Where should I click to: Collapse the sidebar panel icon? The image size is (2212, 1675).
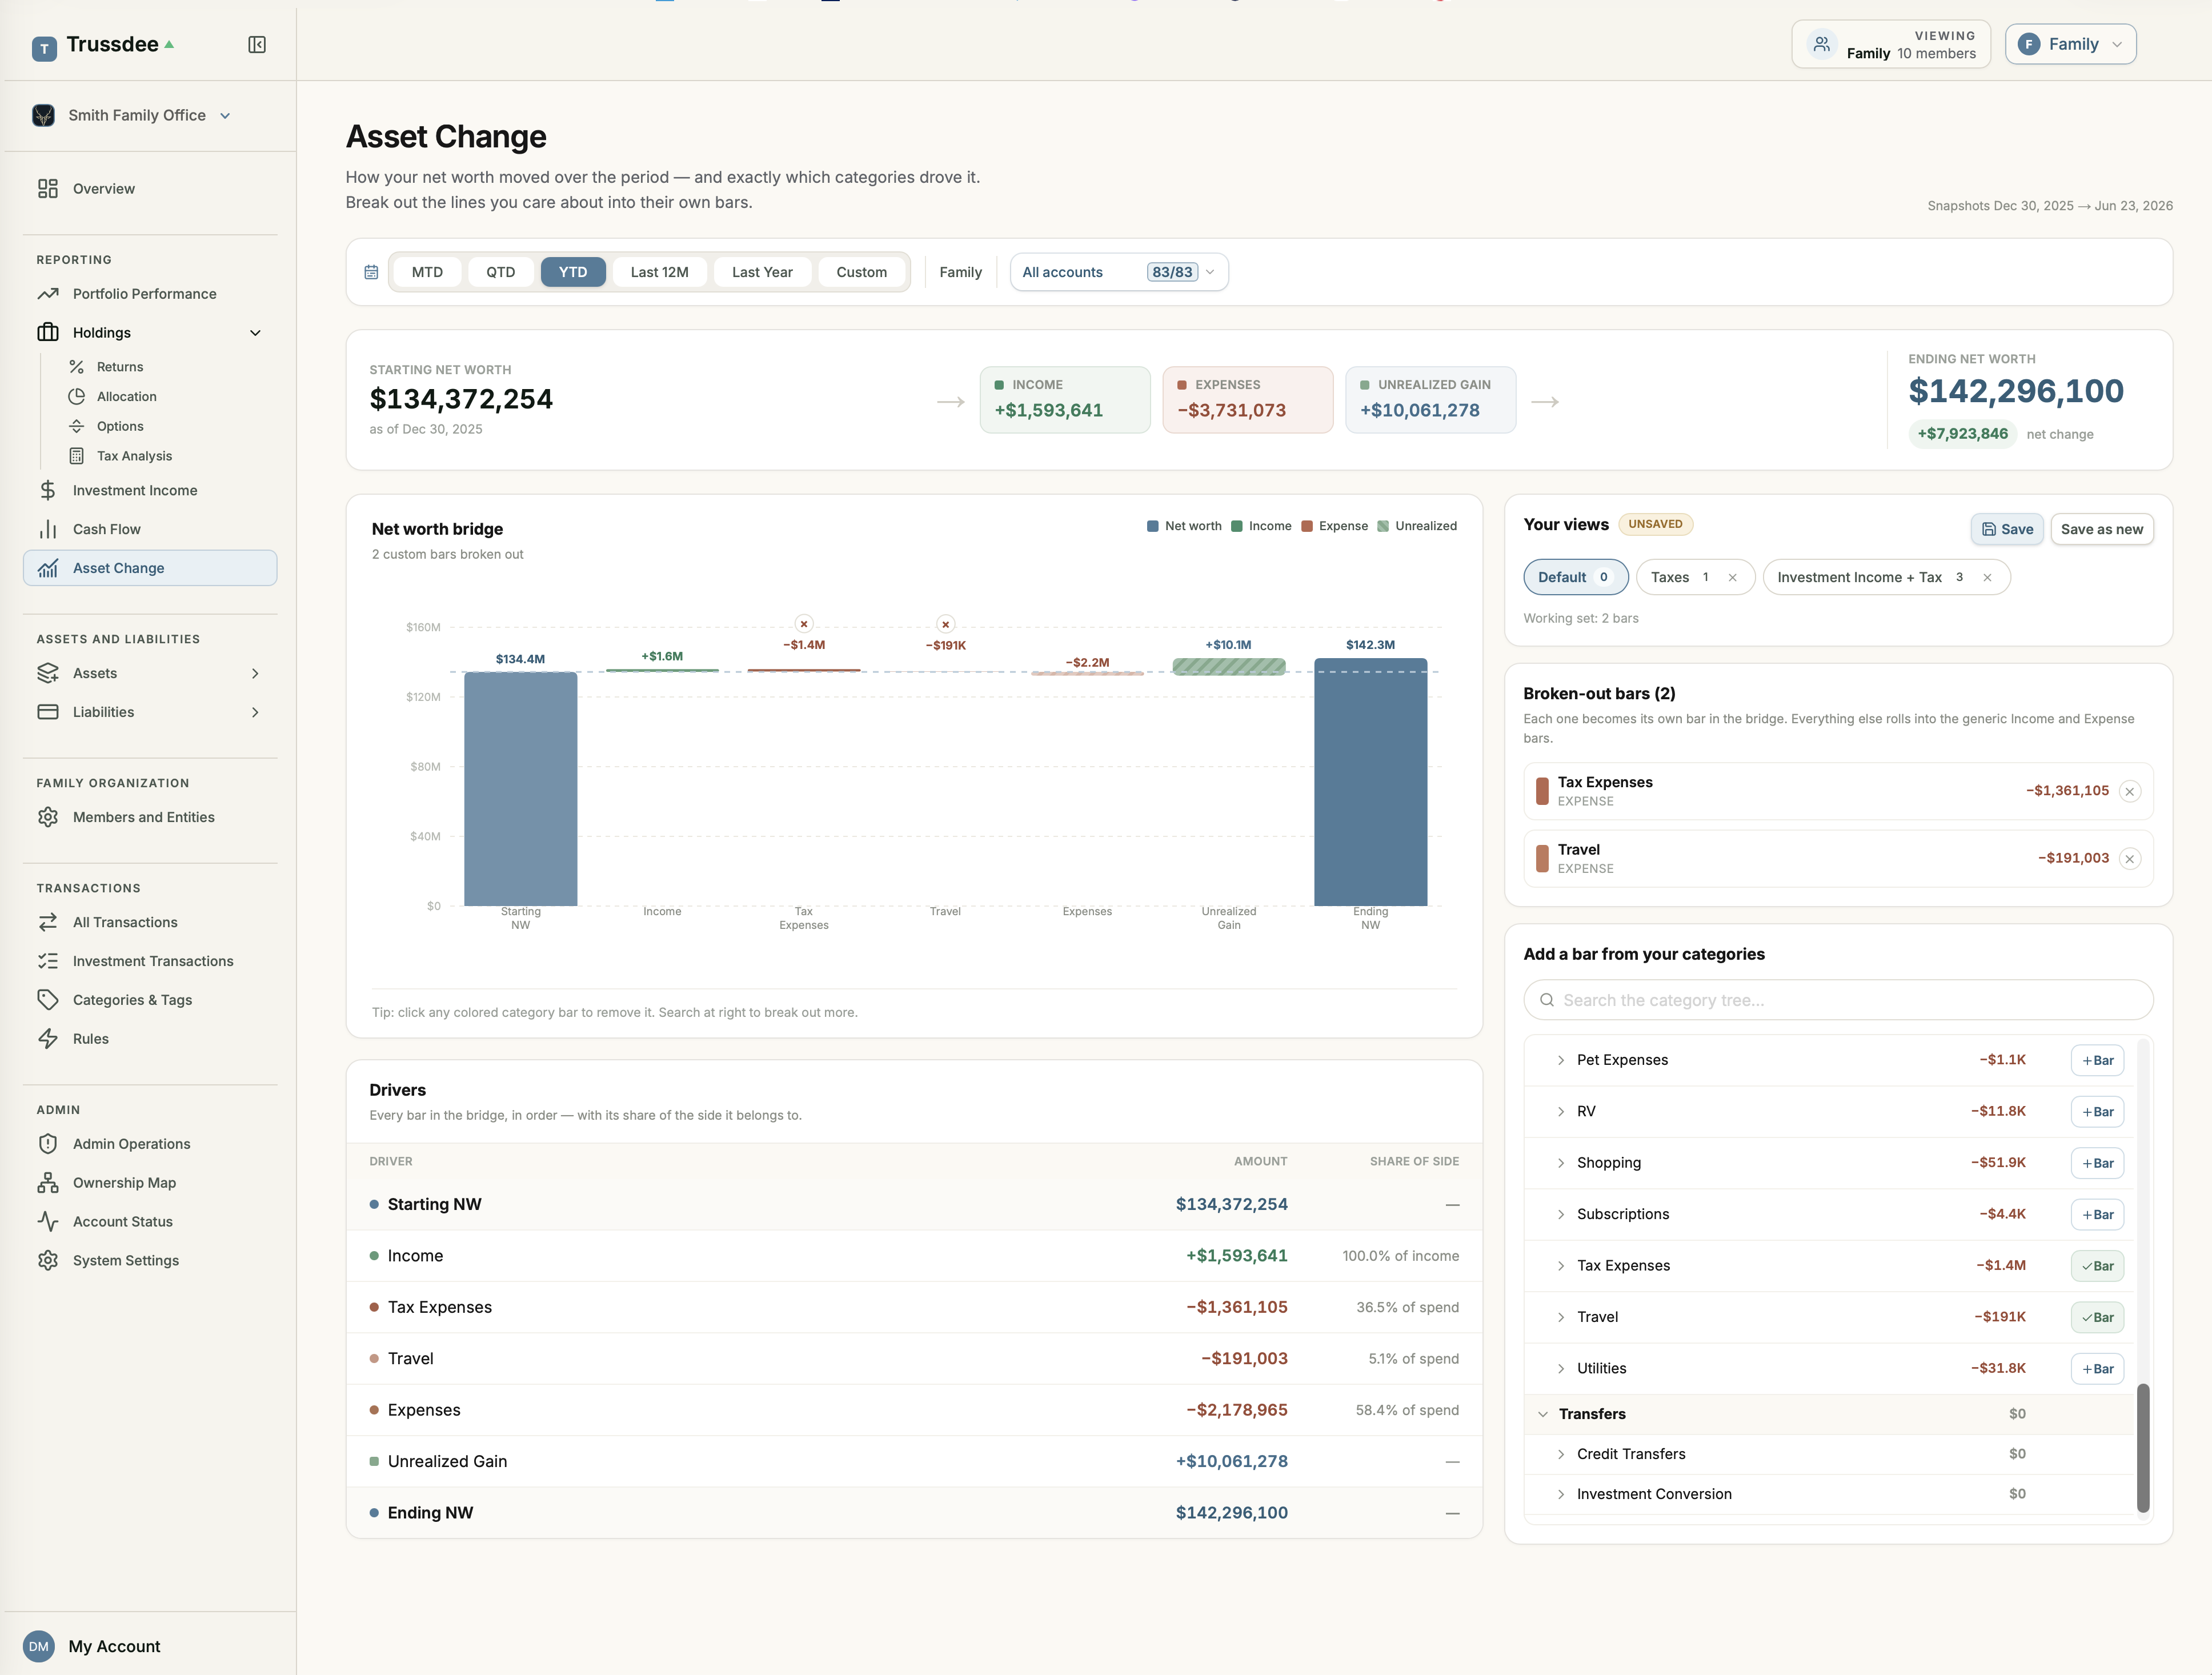pos(257,45)
